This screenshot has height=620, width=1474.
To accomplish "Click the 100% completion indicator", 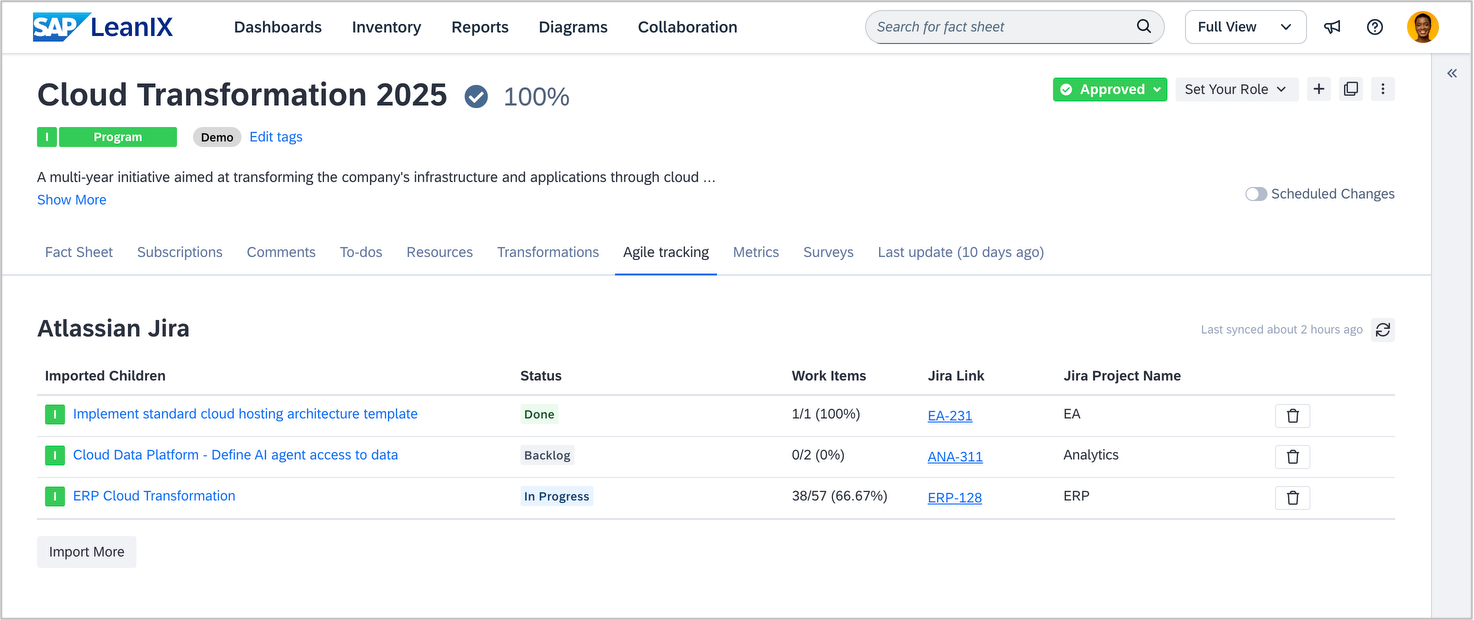I will click(x=536, y=97).
